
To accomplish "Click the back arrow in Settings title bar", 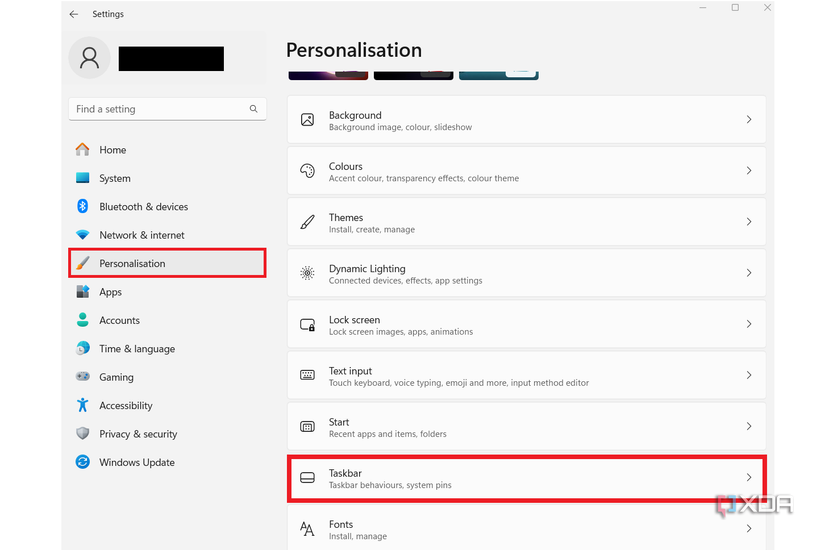I will 74,14.
